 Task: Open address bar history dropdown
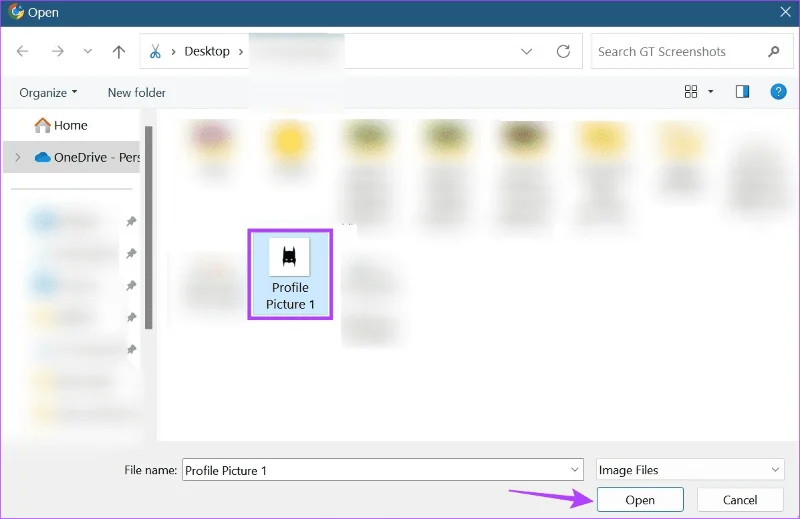point(527,51)
